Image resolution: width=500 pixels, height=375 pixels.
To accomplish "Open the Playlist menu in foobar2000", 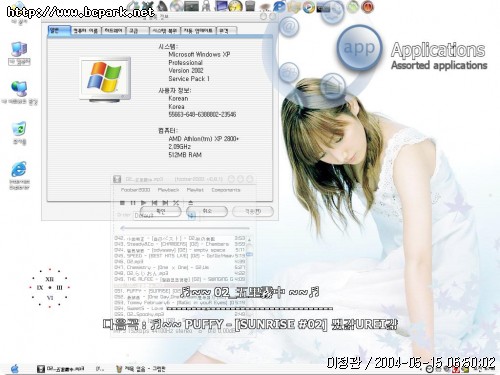I will [195, 190].
